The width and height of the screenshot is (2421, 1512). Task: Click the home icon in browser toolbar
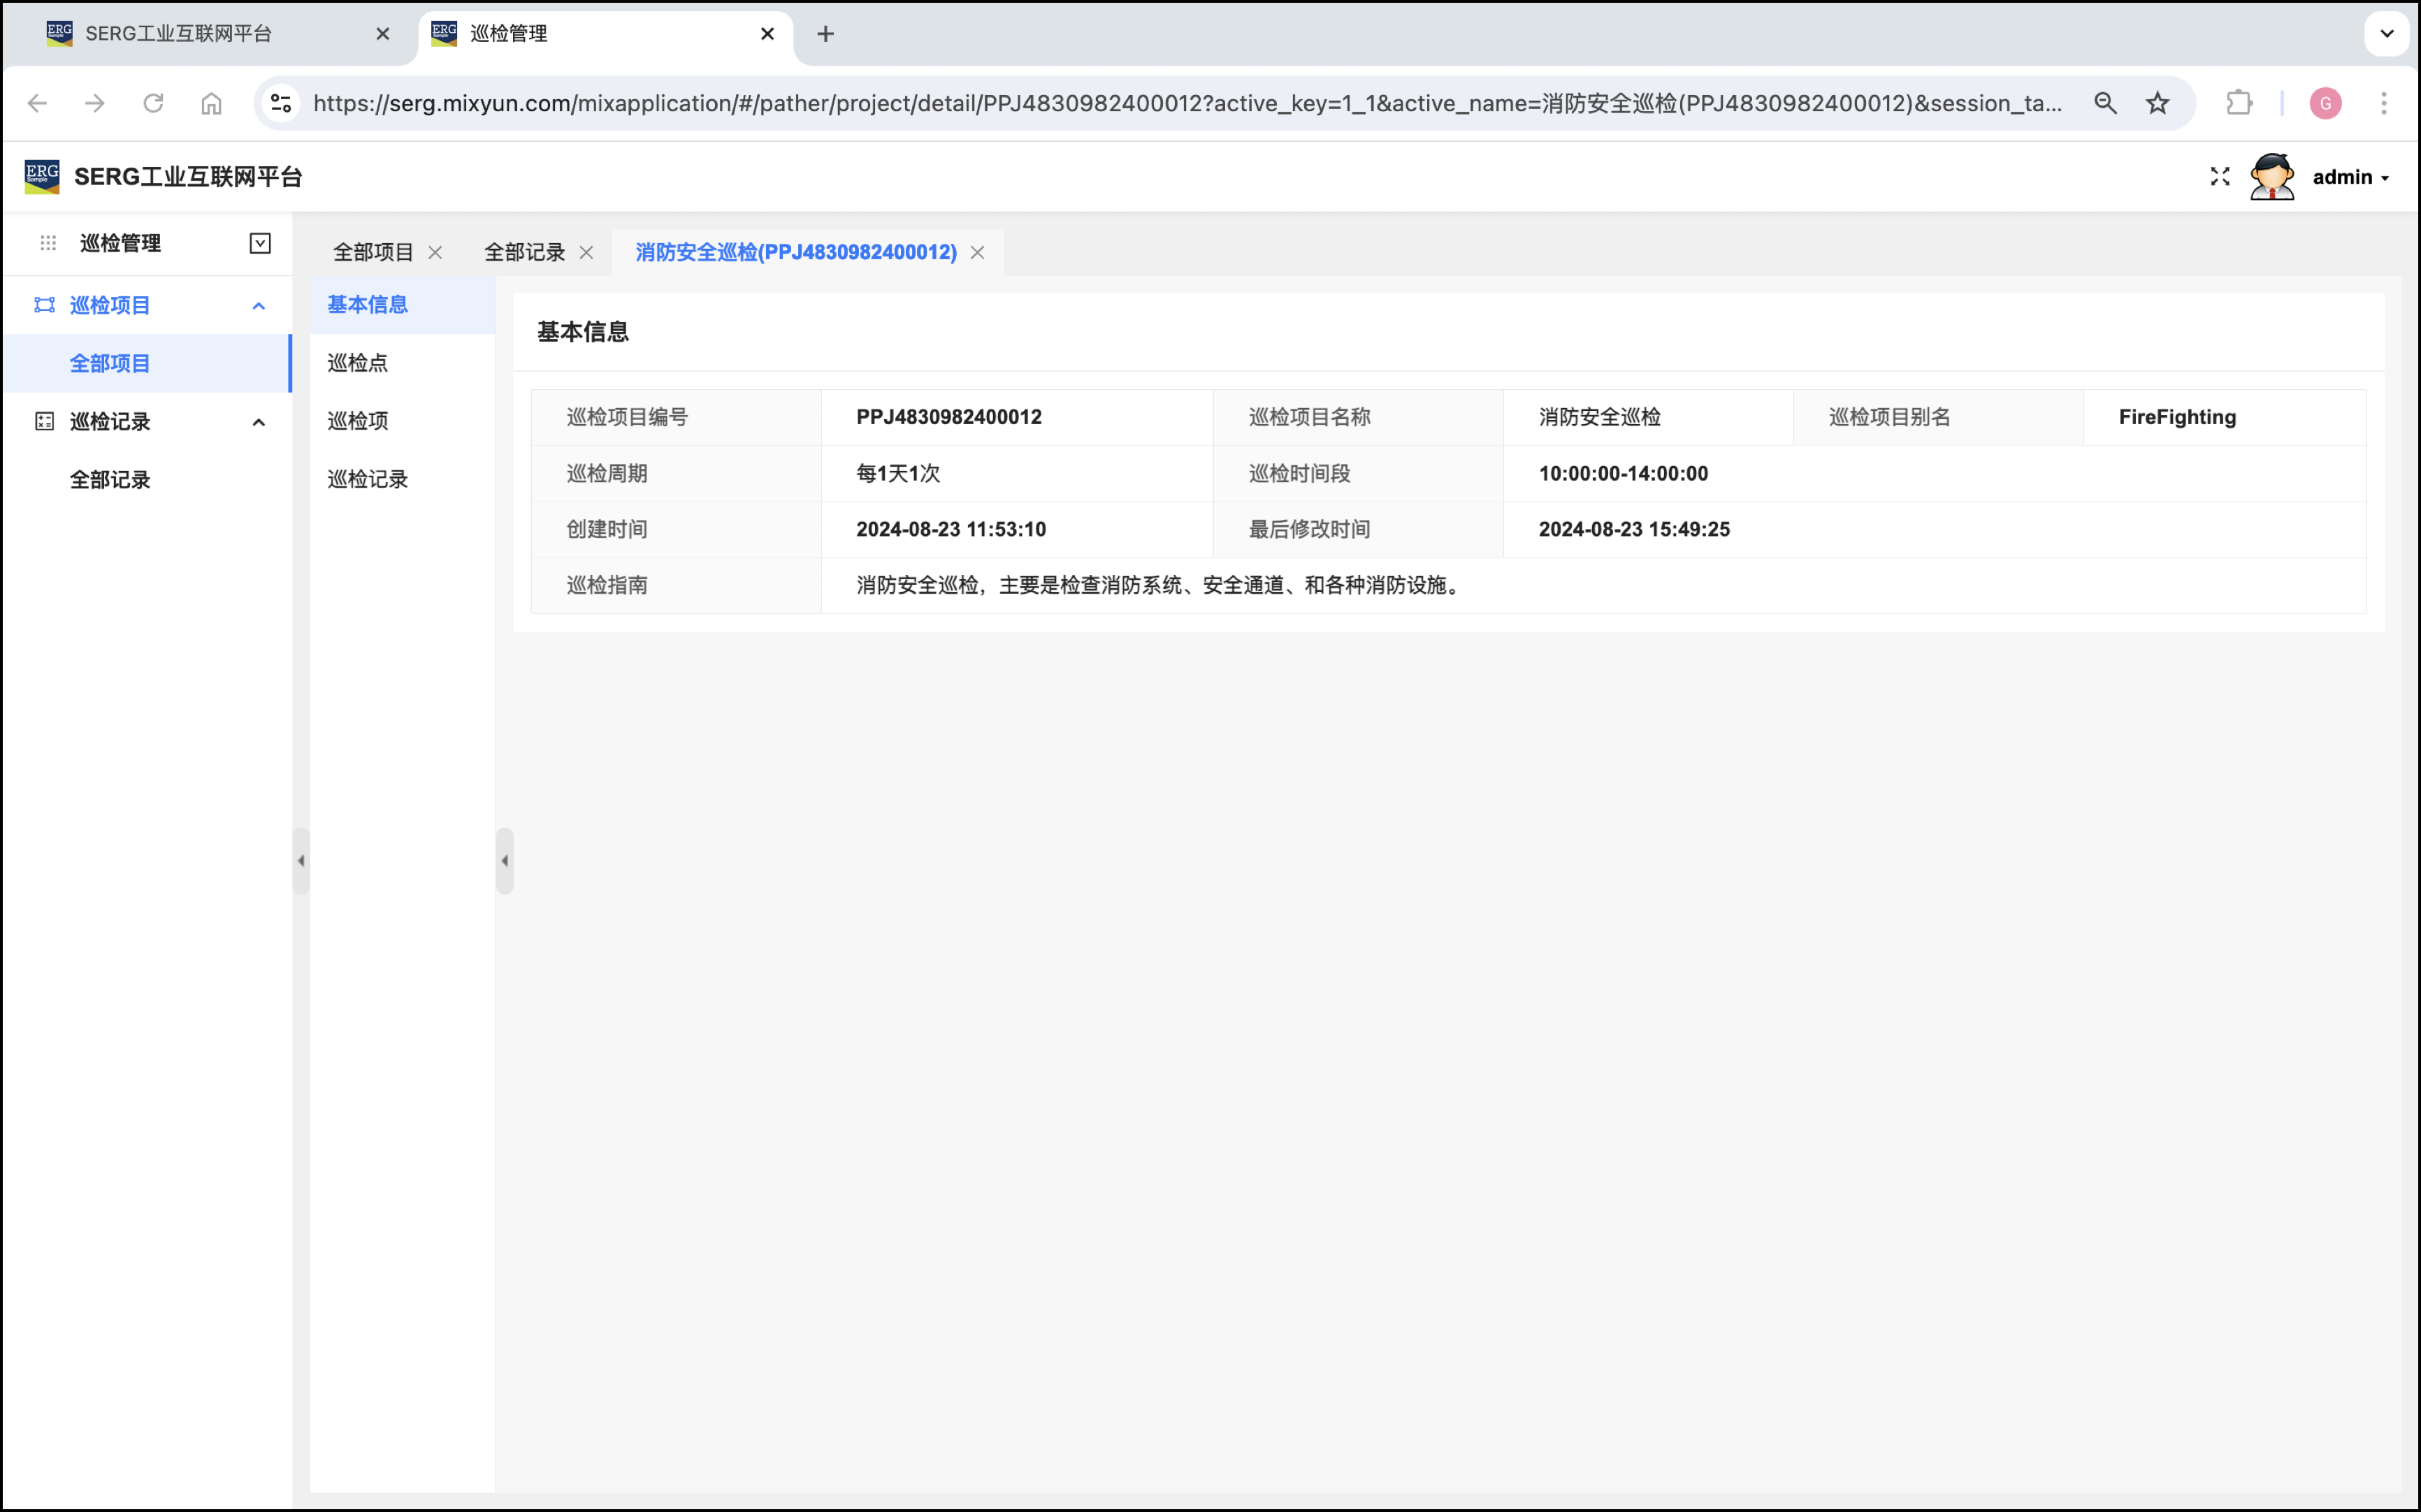click(211, 103)
